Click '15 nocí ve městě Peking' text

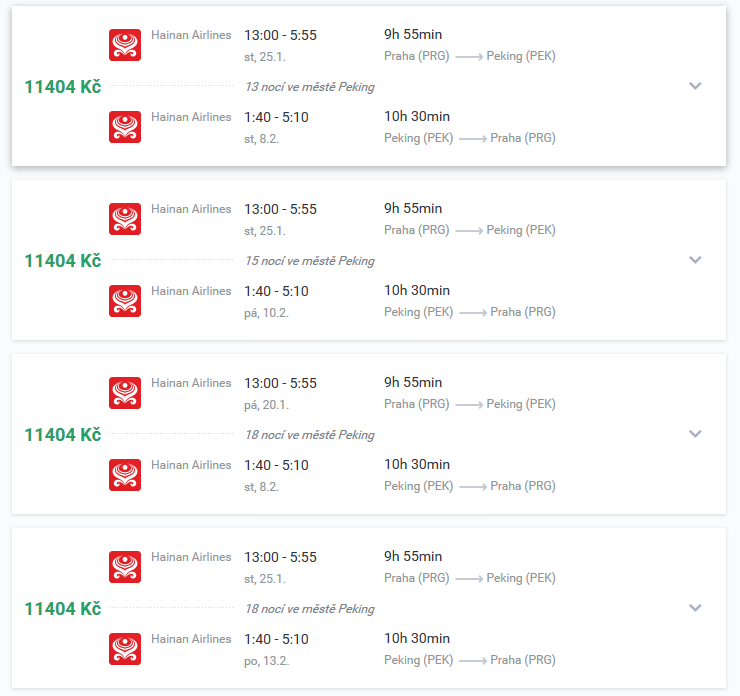[x=310, y=261]
